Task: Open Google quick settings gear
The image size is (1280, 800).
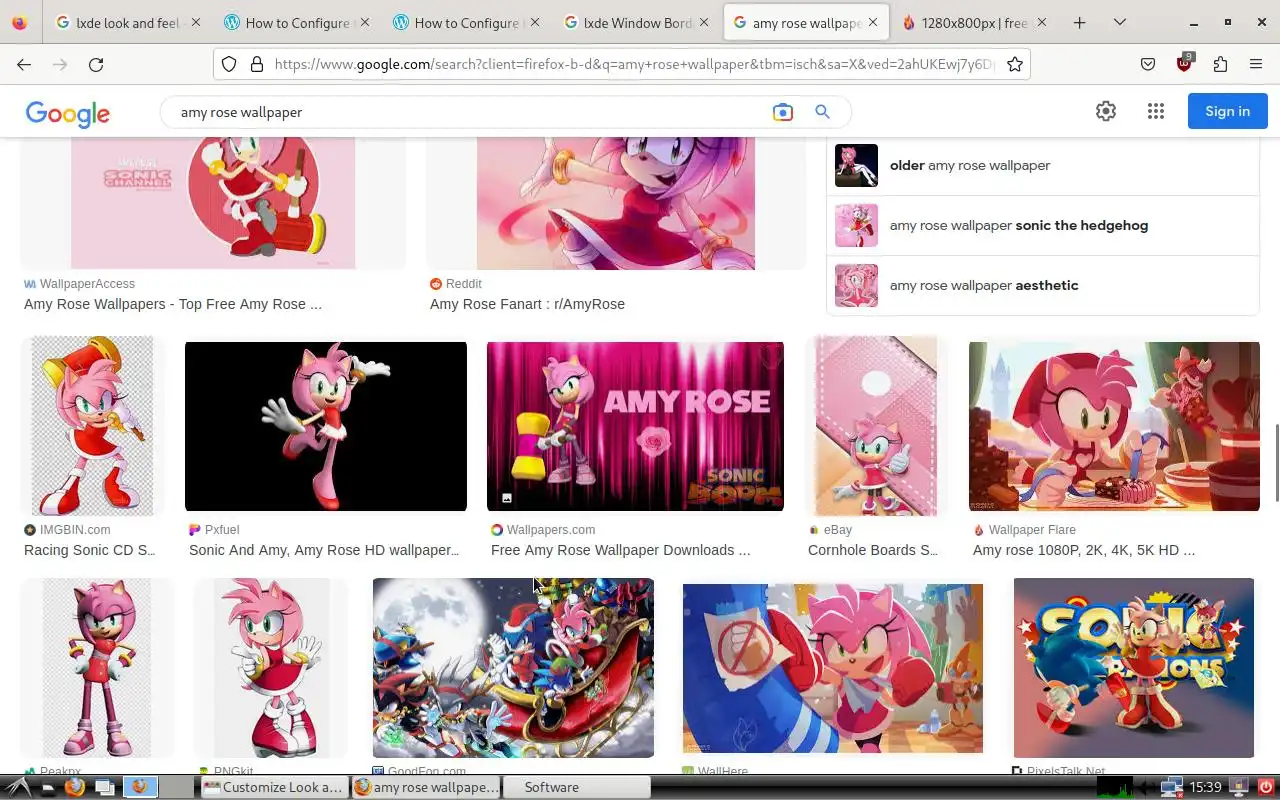Action: tap(1106, 111)
